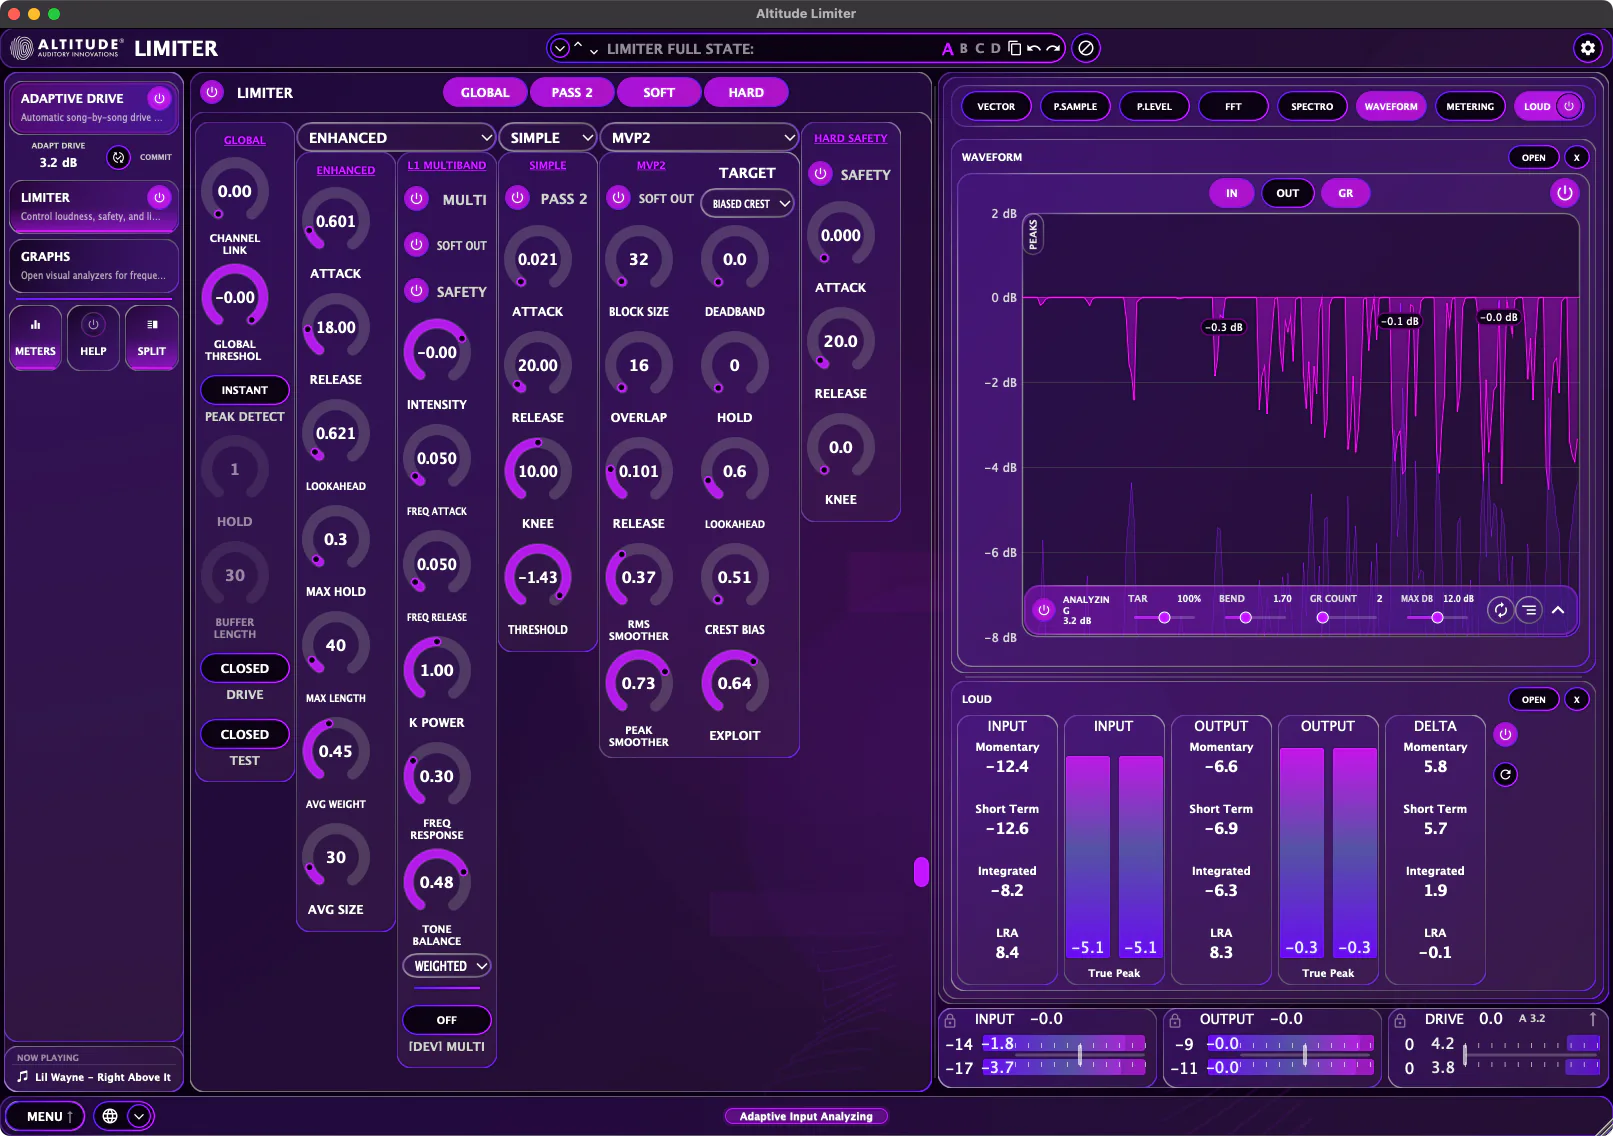Click the Closed button above Drive
Viewport: 1613px width, 1136px height.
click(x=245, y=668)
